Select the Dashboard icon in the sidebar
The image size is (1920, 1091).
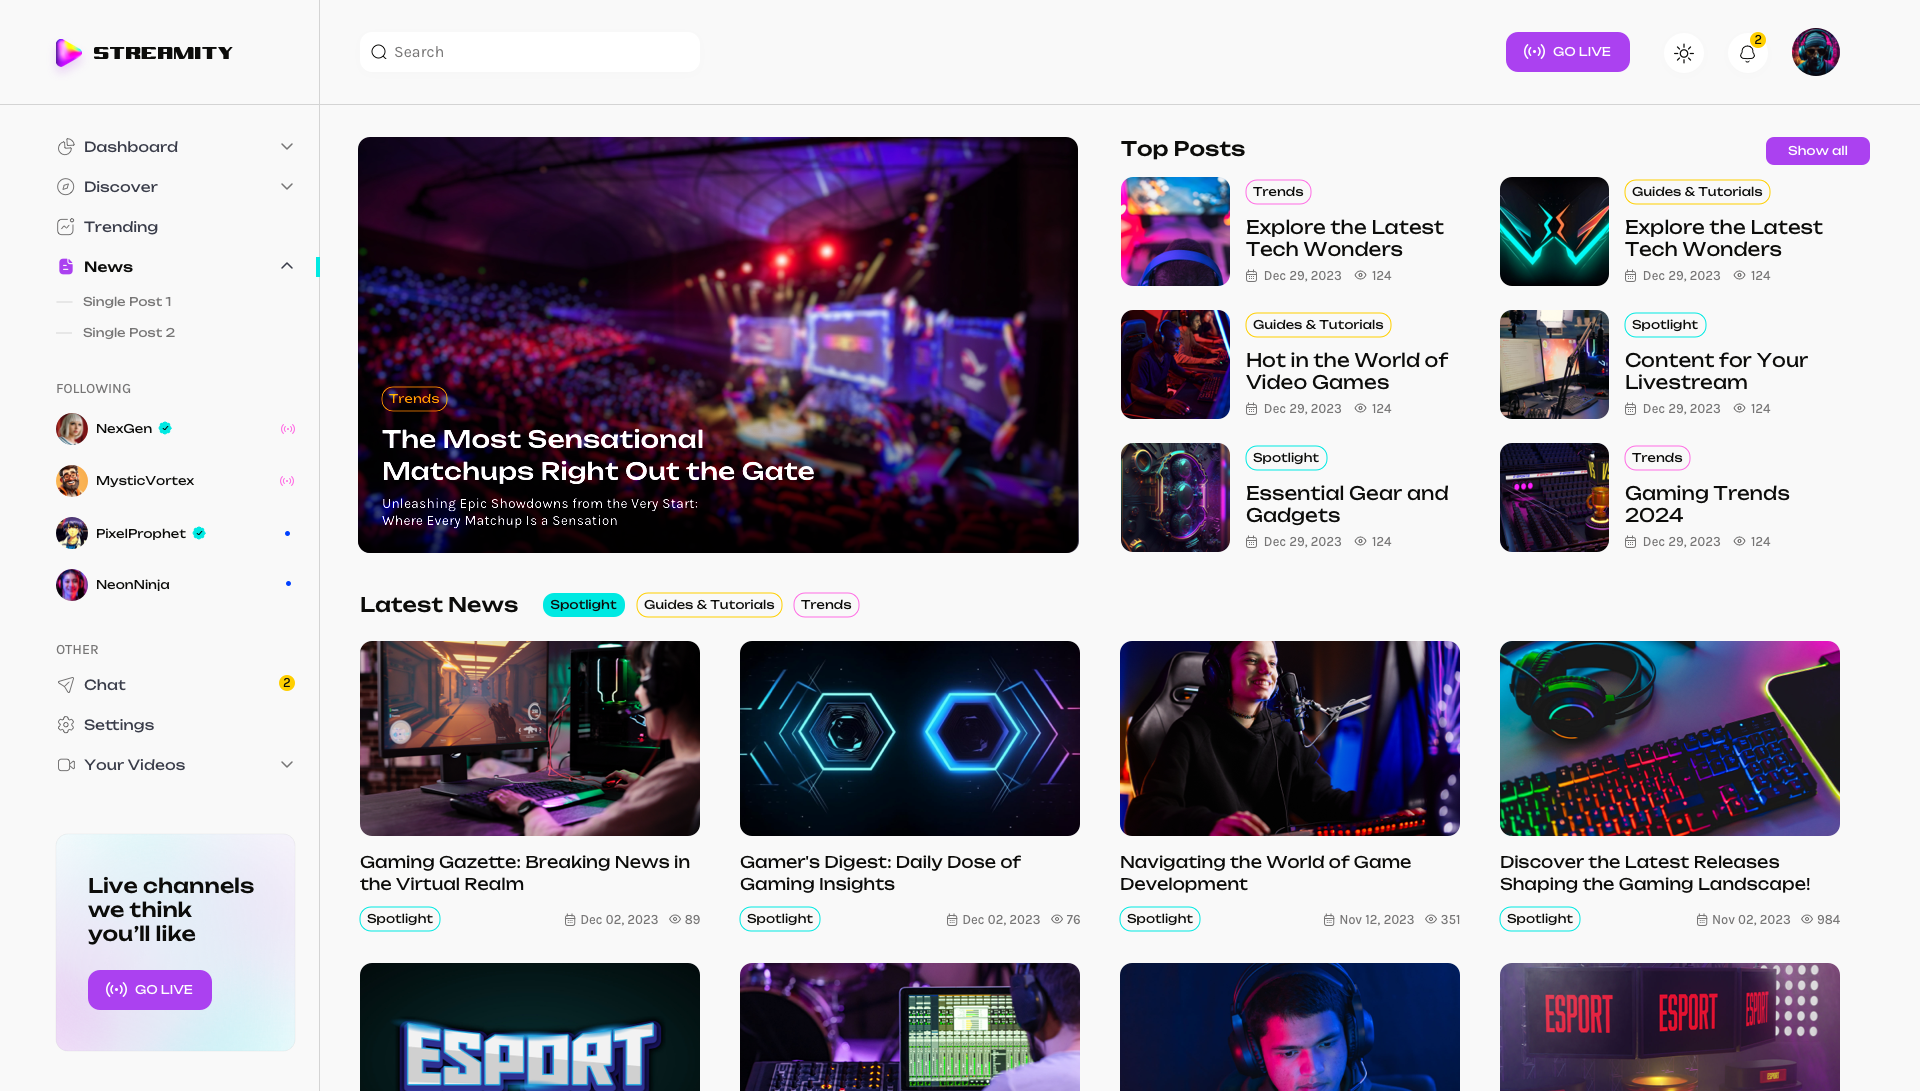66,146
